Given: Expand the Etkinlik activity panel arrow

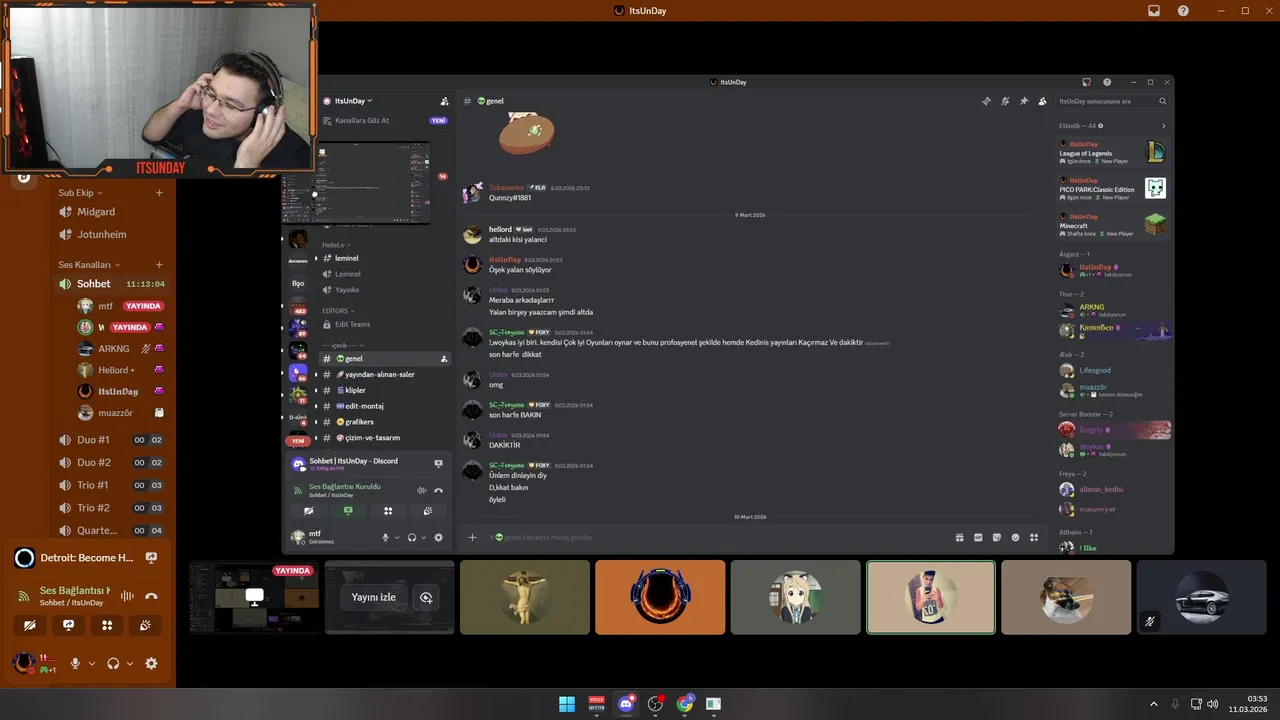Looking at the screenshot, I should 1163,126.
